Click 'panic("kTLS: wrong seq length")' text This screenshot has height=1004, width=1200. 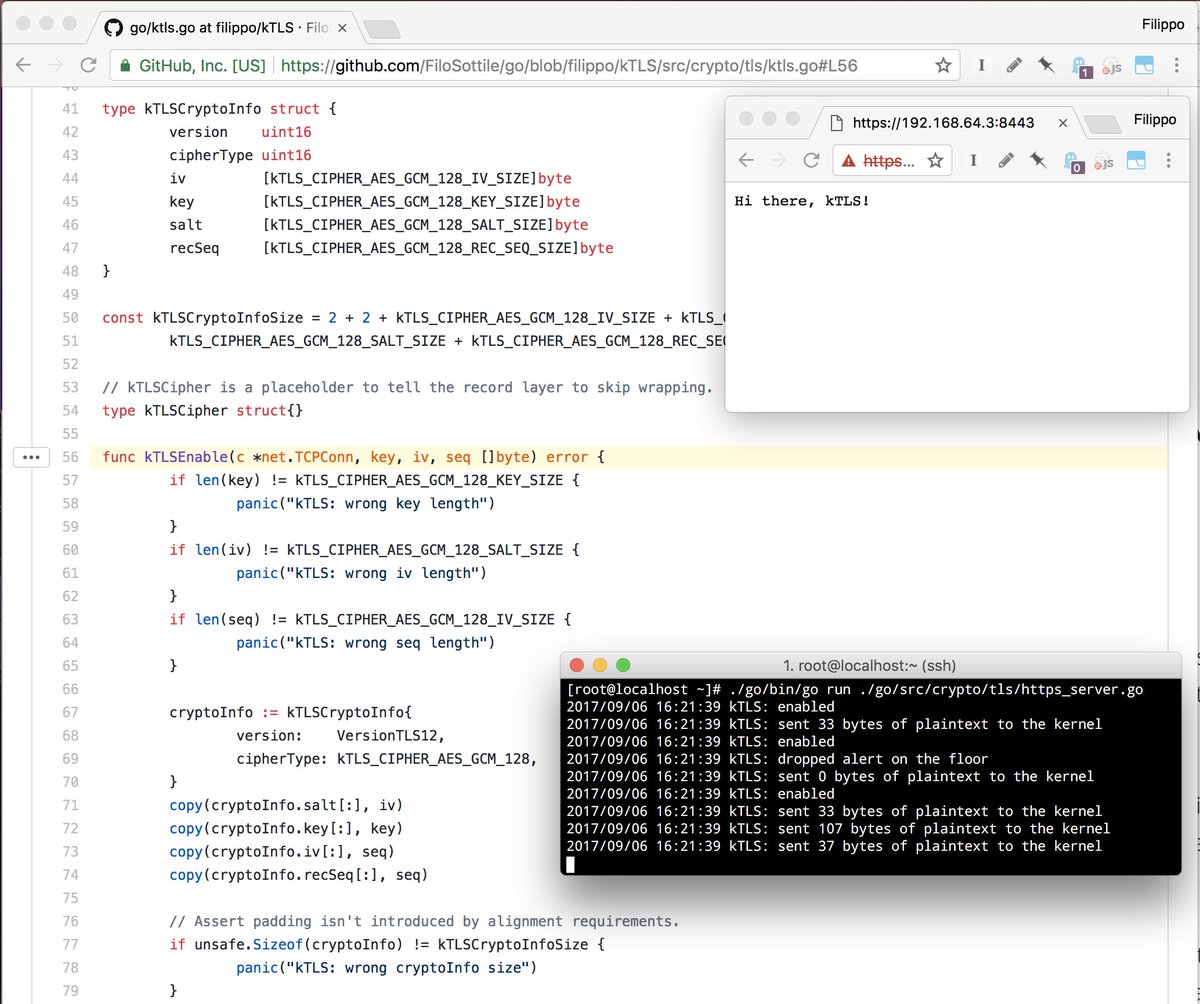[x=366, y=643]
